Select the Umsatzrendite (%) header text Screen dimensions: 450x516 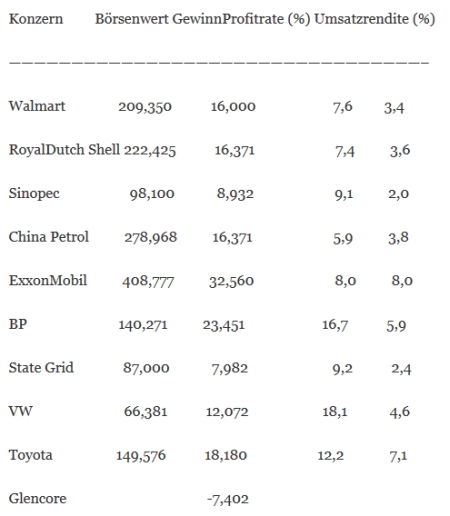[x=375, y=19]
